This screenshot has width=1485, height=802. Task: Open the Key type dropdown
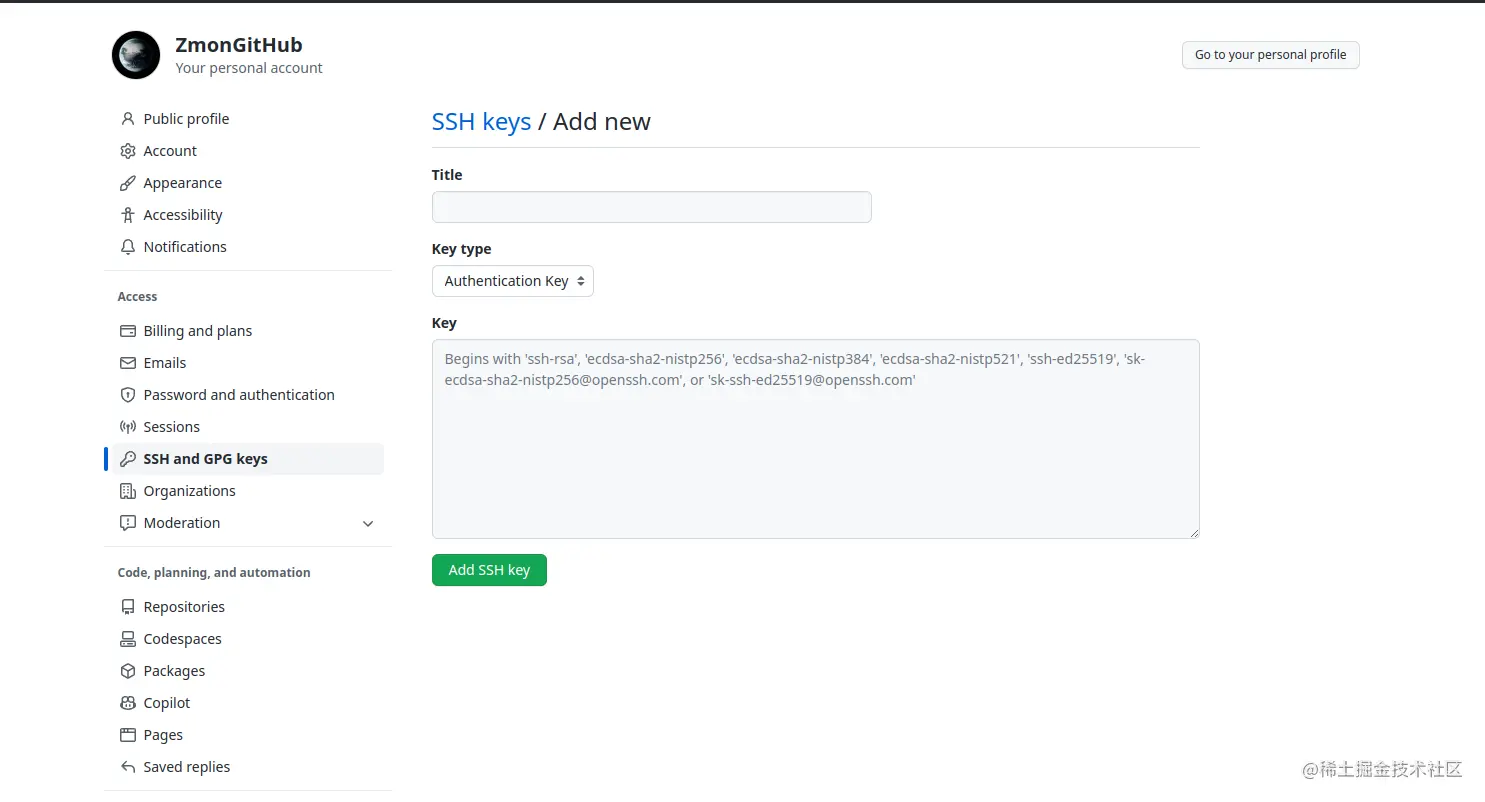513,281
